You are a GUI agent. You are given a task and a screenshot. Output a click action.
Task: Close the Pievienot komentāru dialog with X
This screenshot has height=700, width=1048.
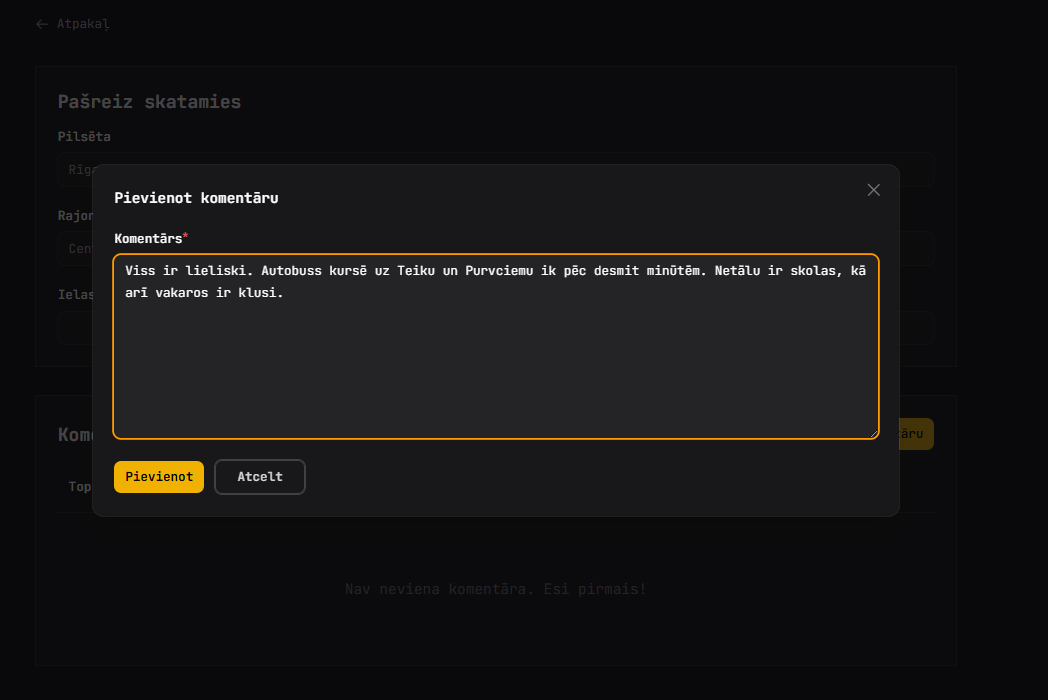click(873, 190)
